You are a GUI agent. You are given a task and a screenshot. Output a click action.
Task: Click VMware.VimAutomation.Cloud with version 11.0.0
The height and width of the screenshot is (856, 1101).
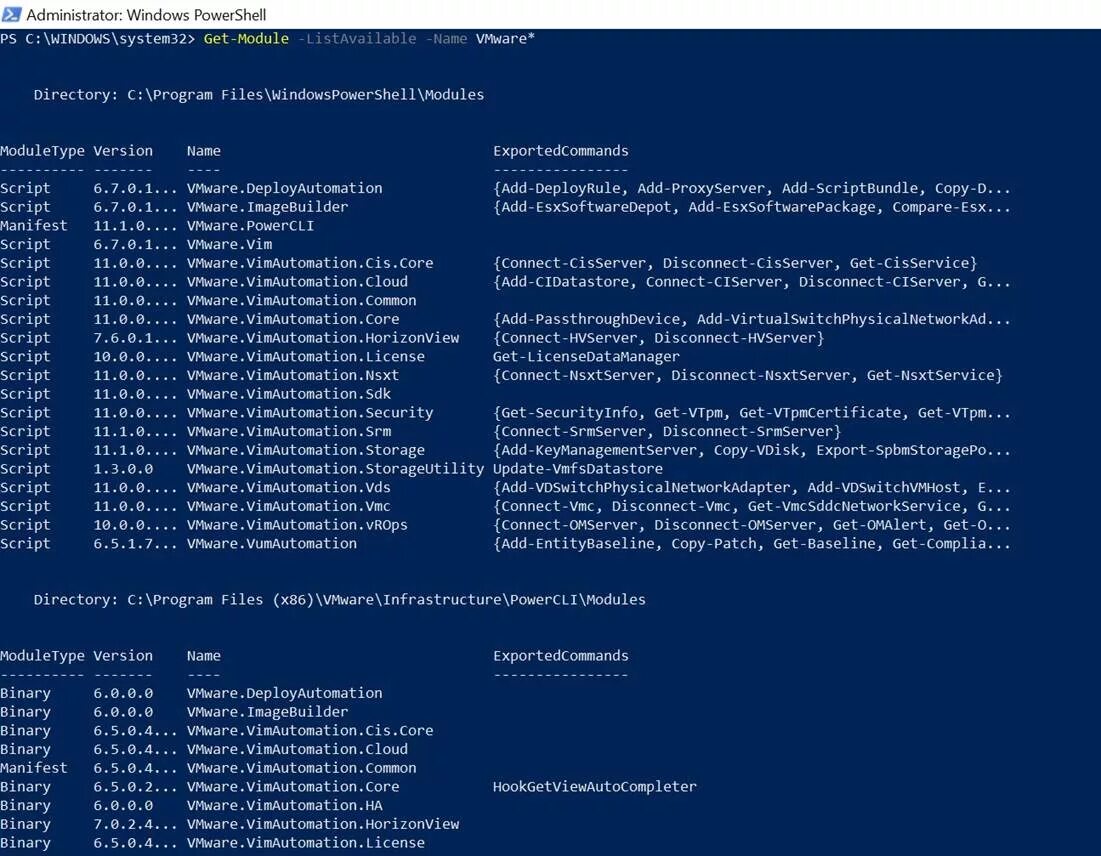click(297, 282)
